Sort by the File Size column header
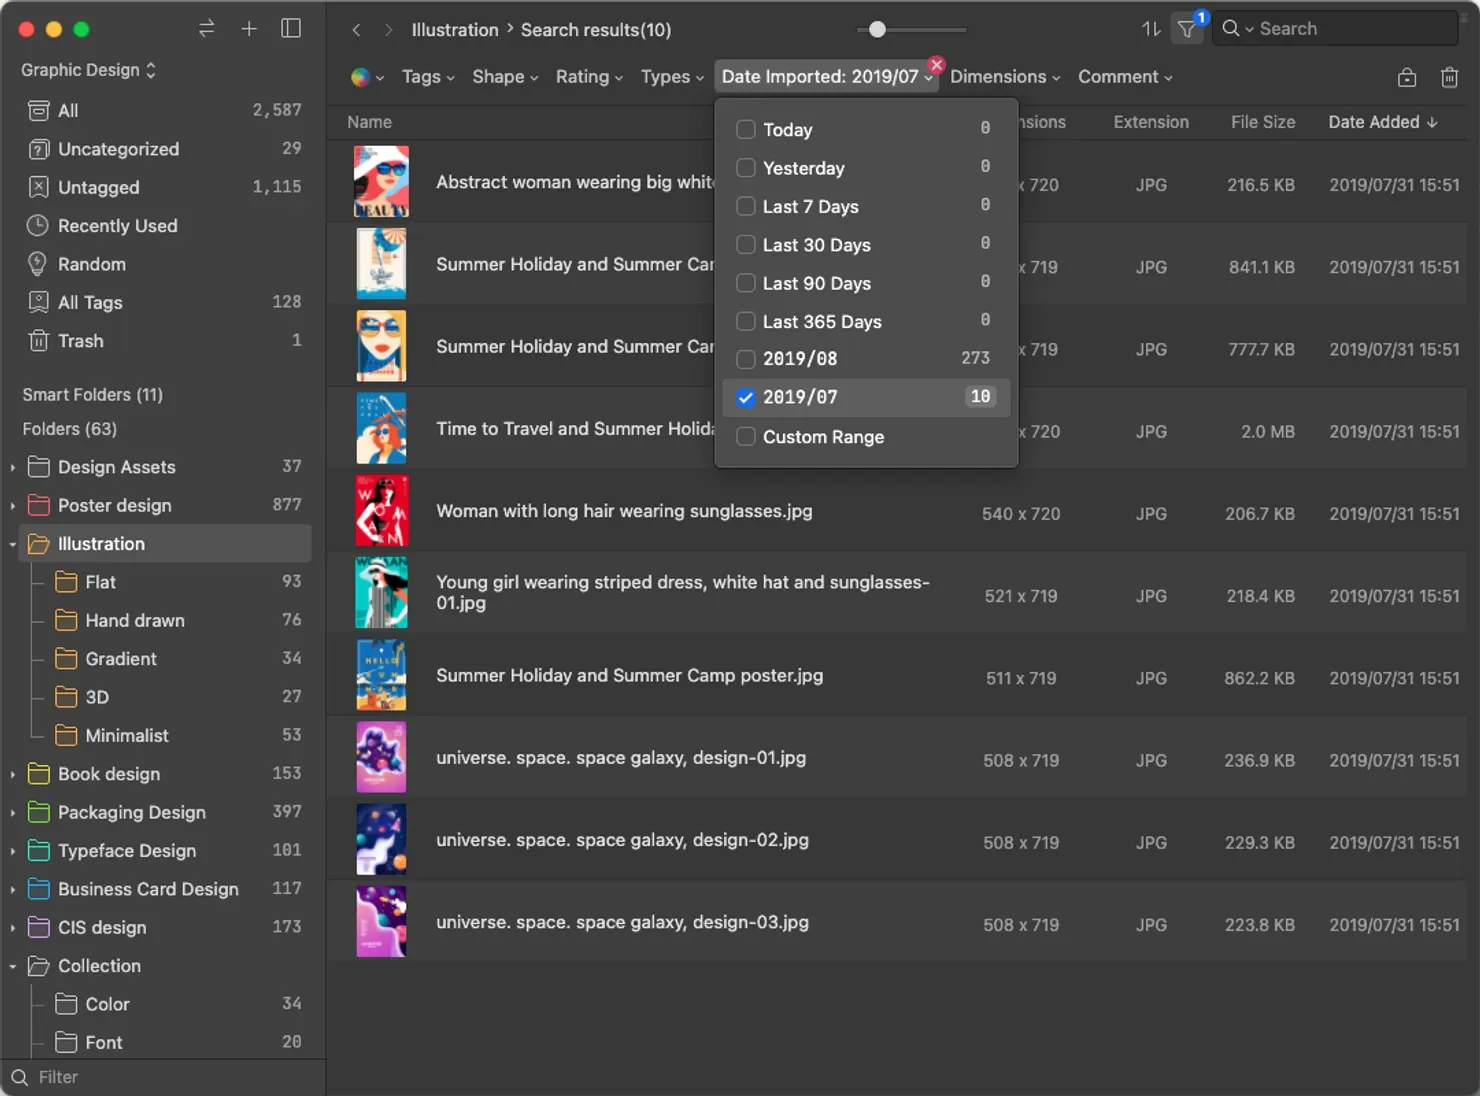The height and width of the screenshot is (1096, 1480). pyautogui.click(x=1263, y=122)
